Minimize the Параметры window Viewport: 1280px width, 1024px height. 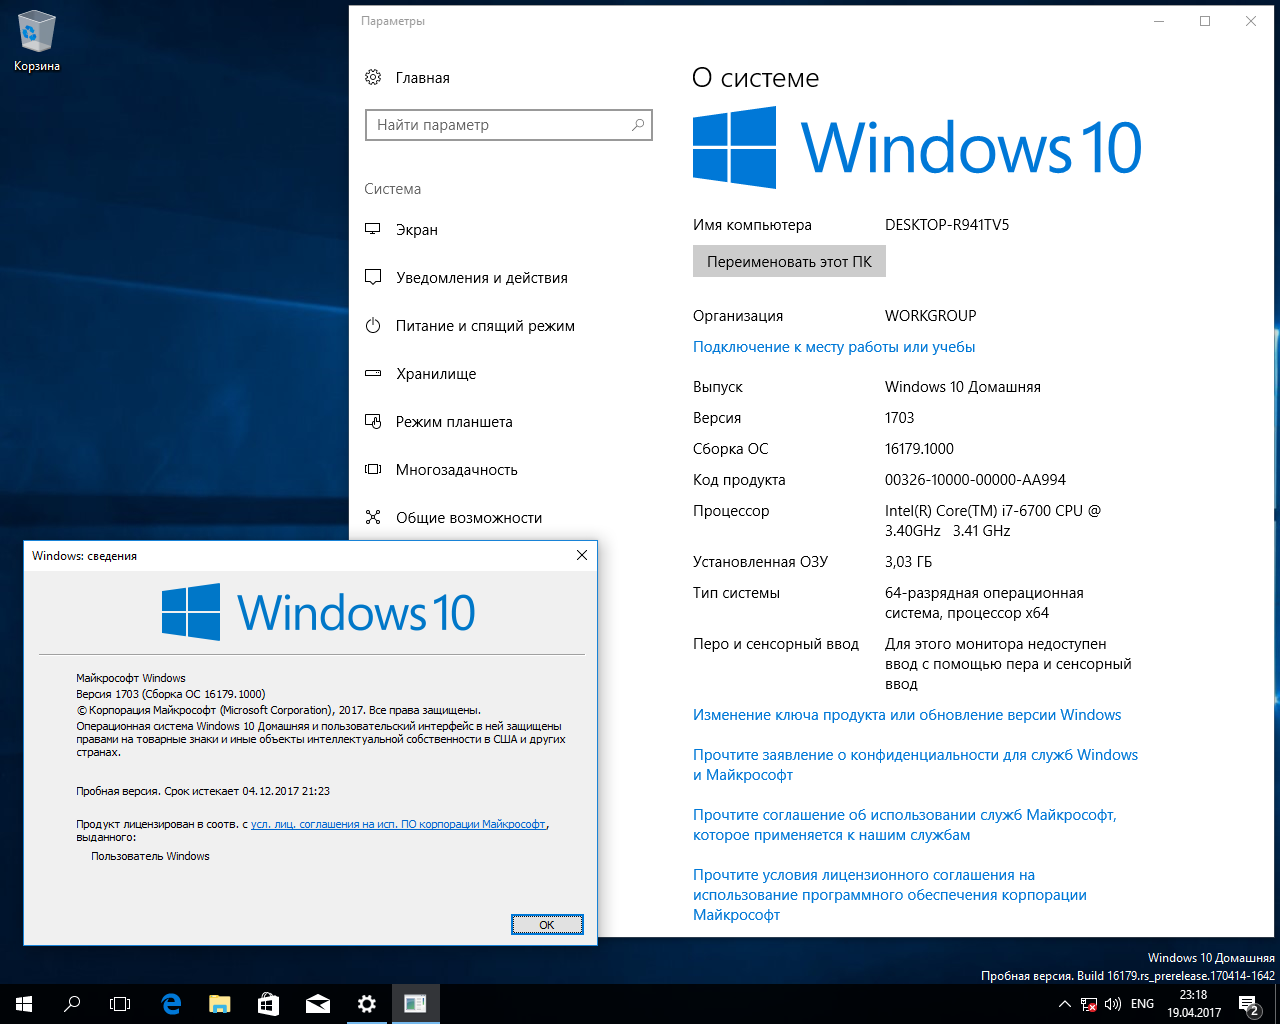[1159, 21]
